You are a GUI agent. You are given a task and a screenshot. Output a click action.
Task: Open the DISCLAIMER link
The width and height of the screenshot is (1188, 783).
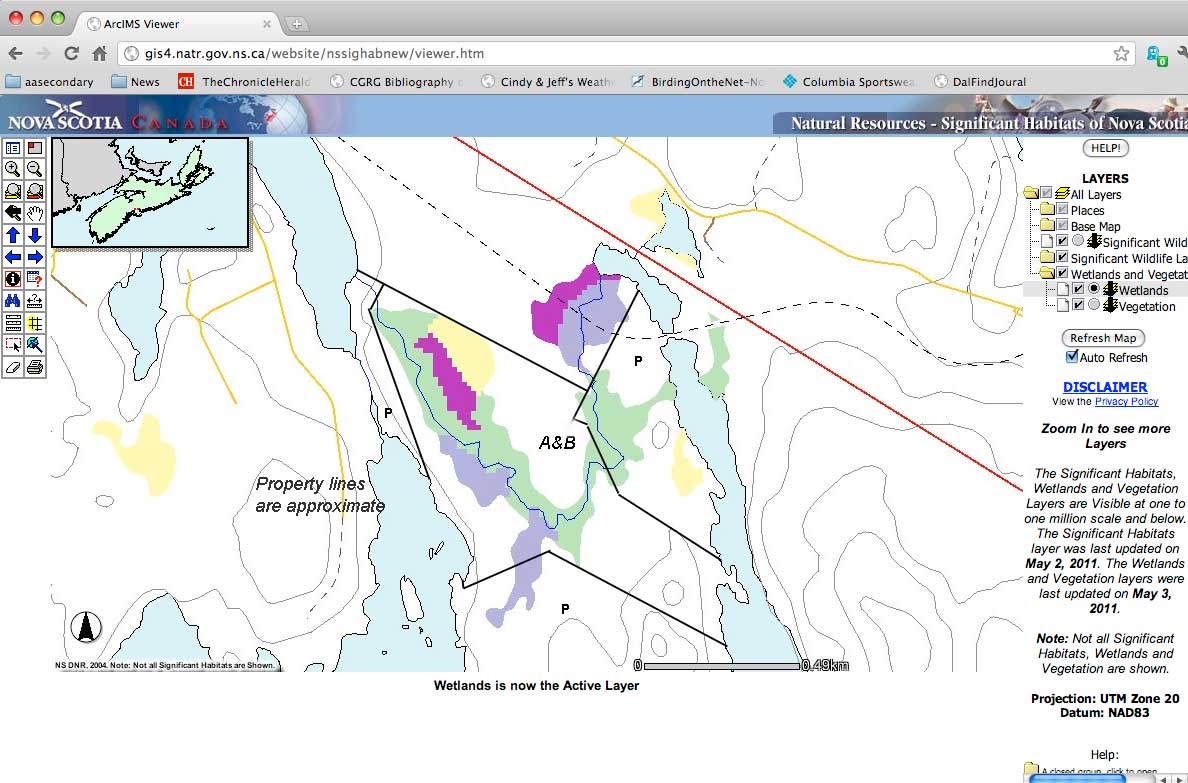[x=1105, y=387]
